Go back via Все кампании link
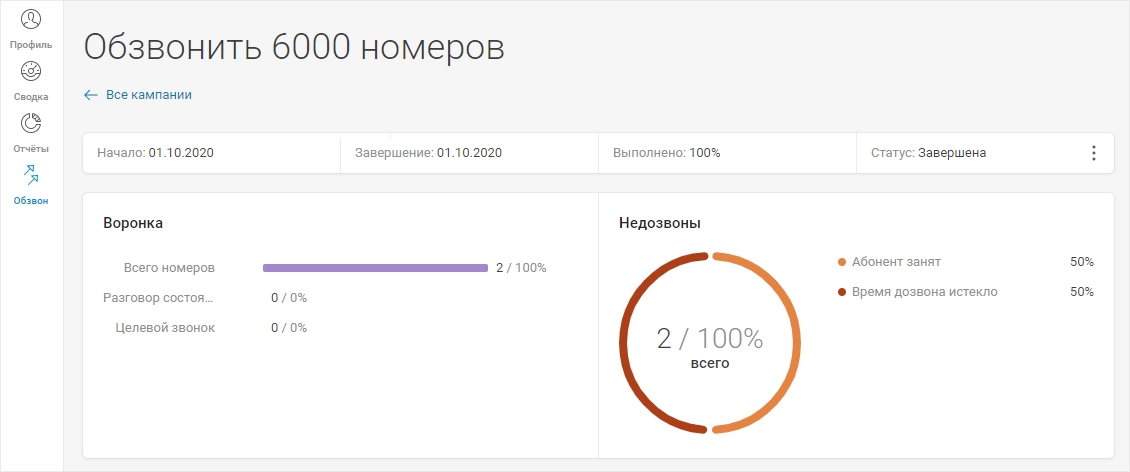The width and height of the screenshot is (1130, 472). [149, 94]
